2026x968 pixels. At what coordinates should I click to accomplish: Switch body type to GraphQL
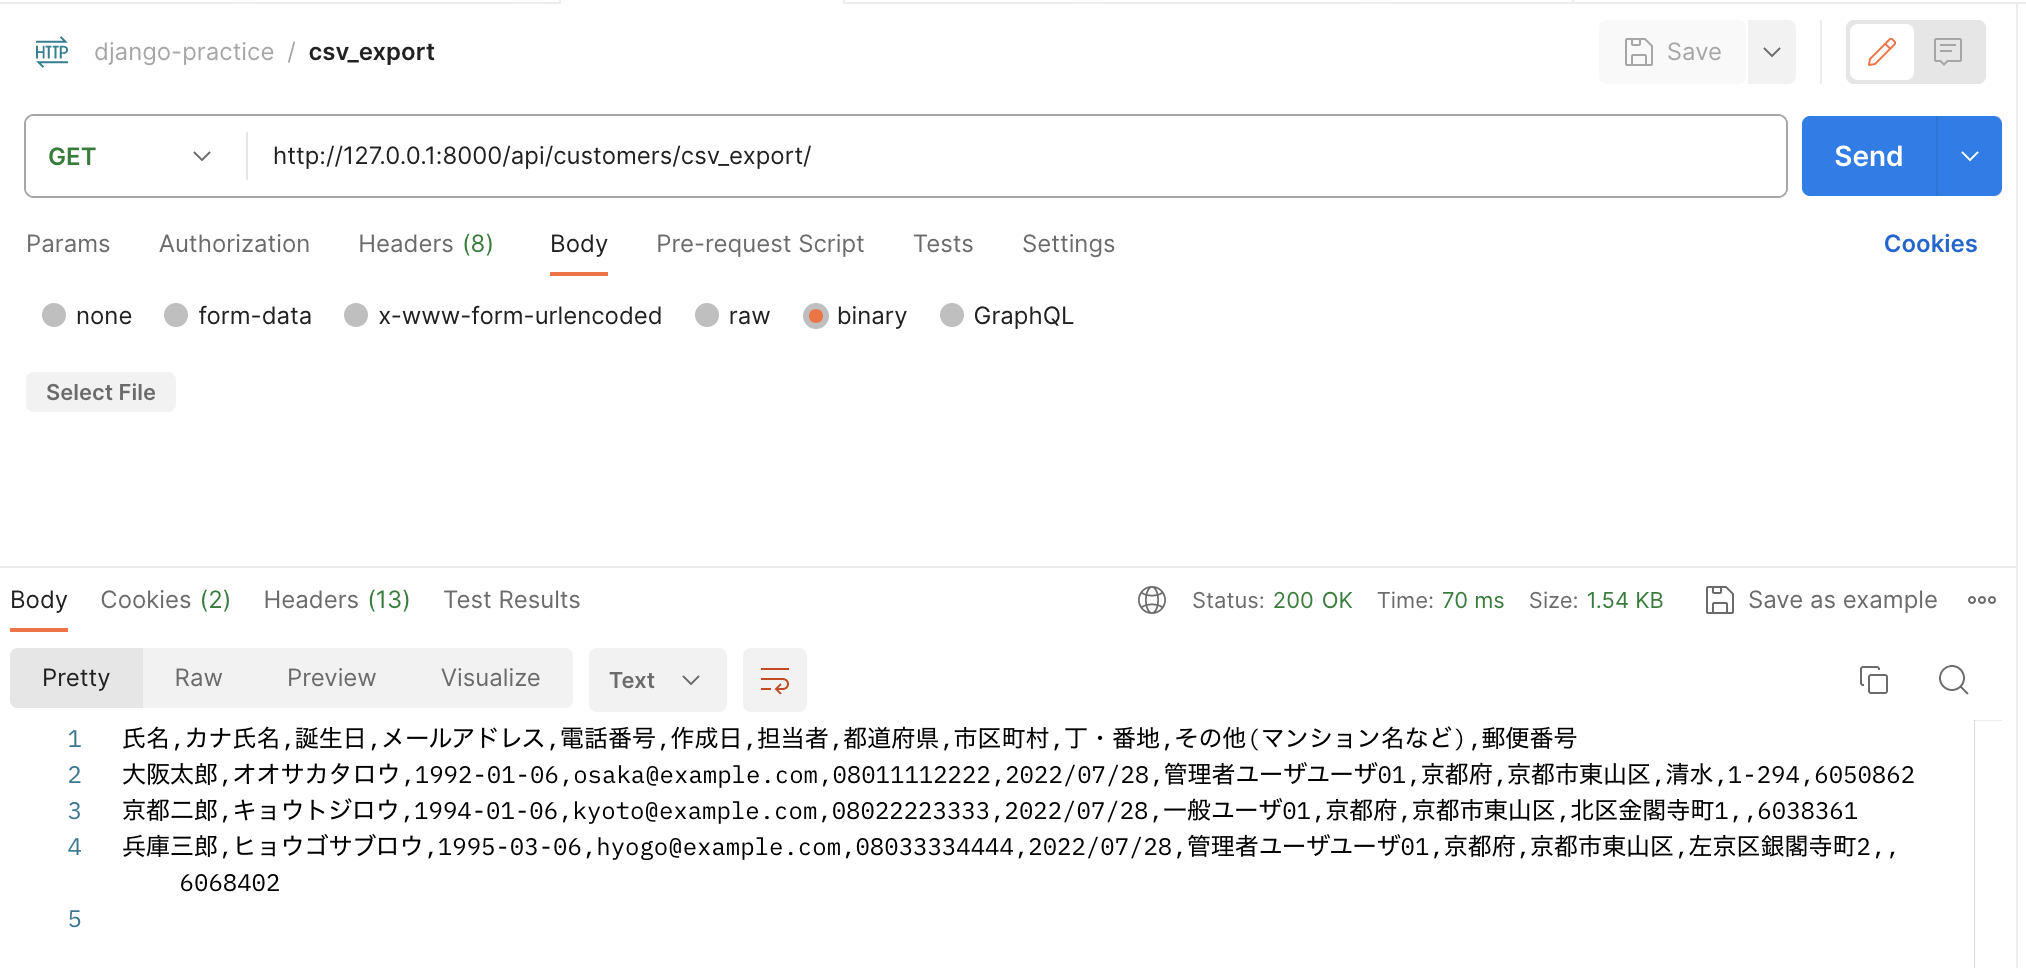pyautogui.click(x=951, y=315)
